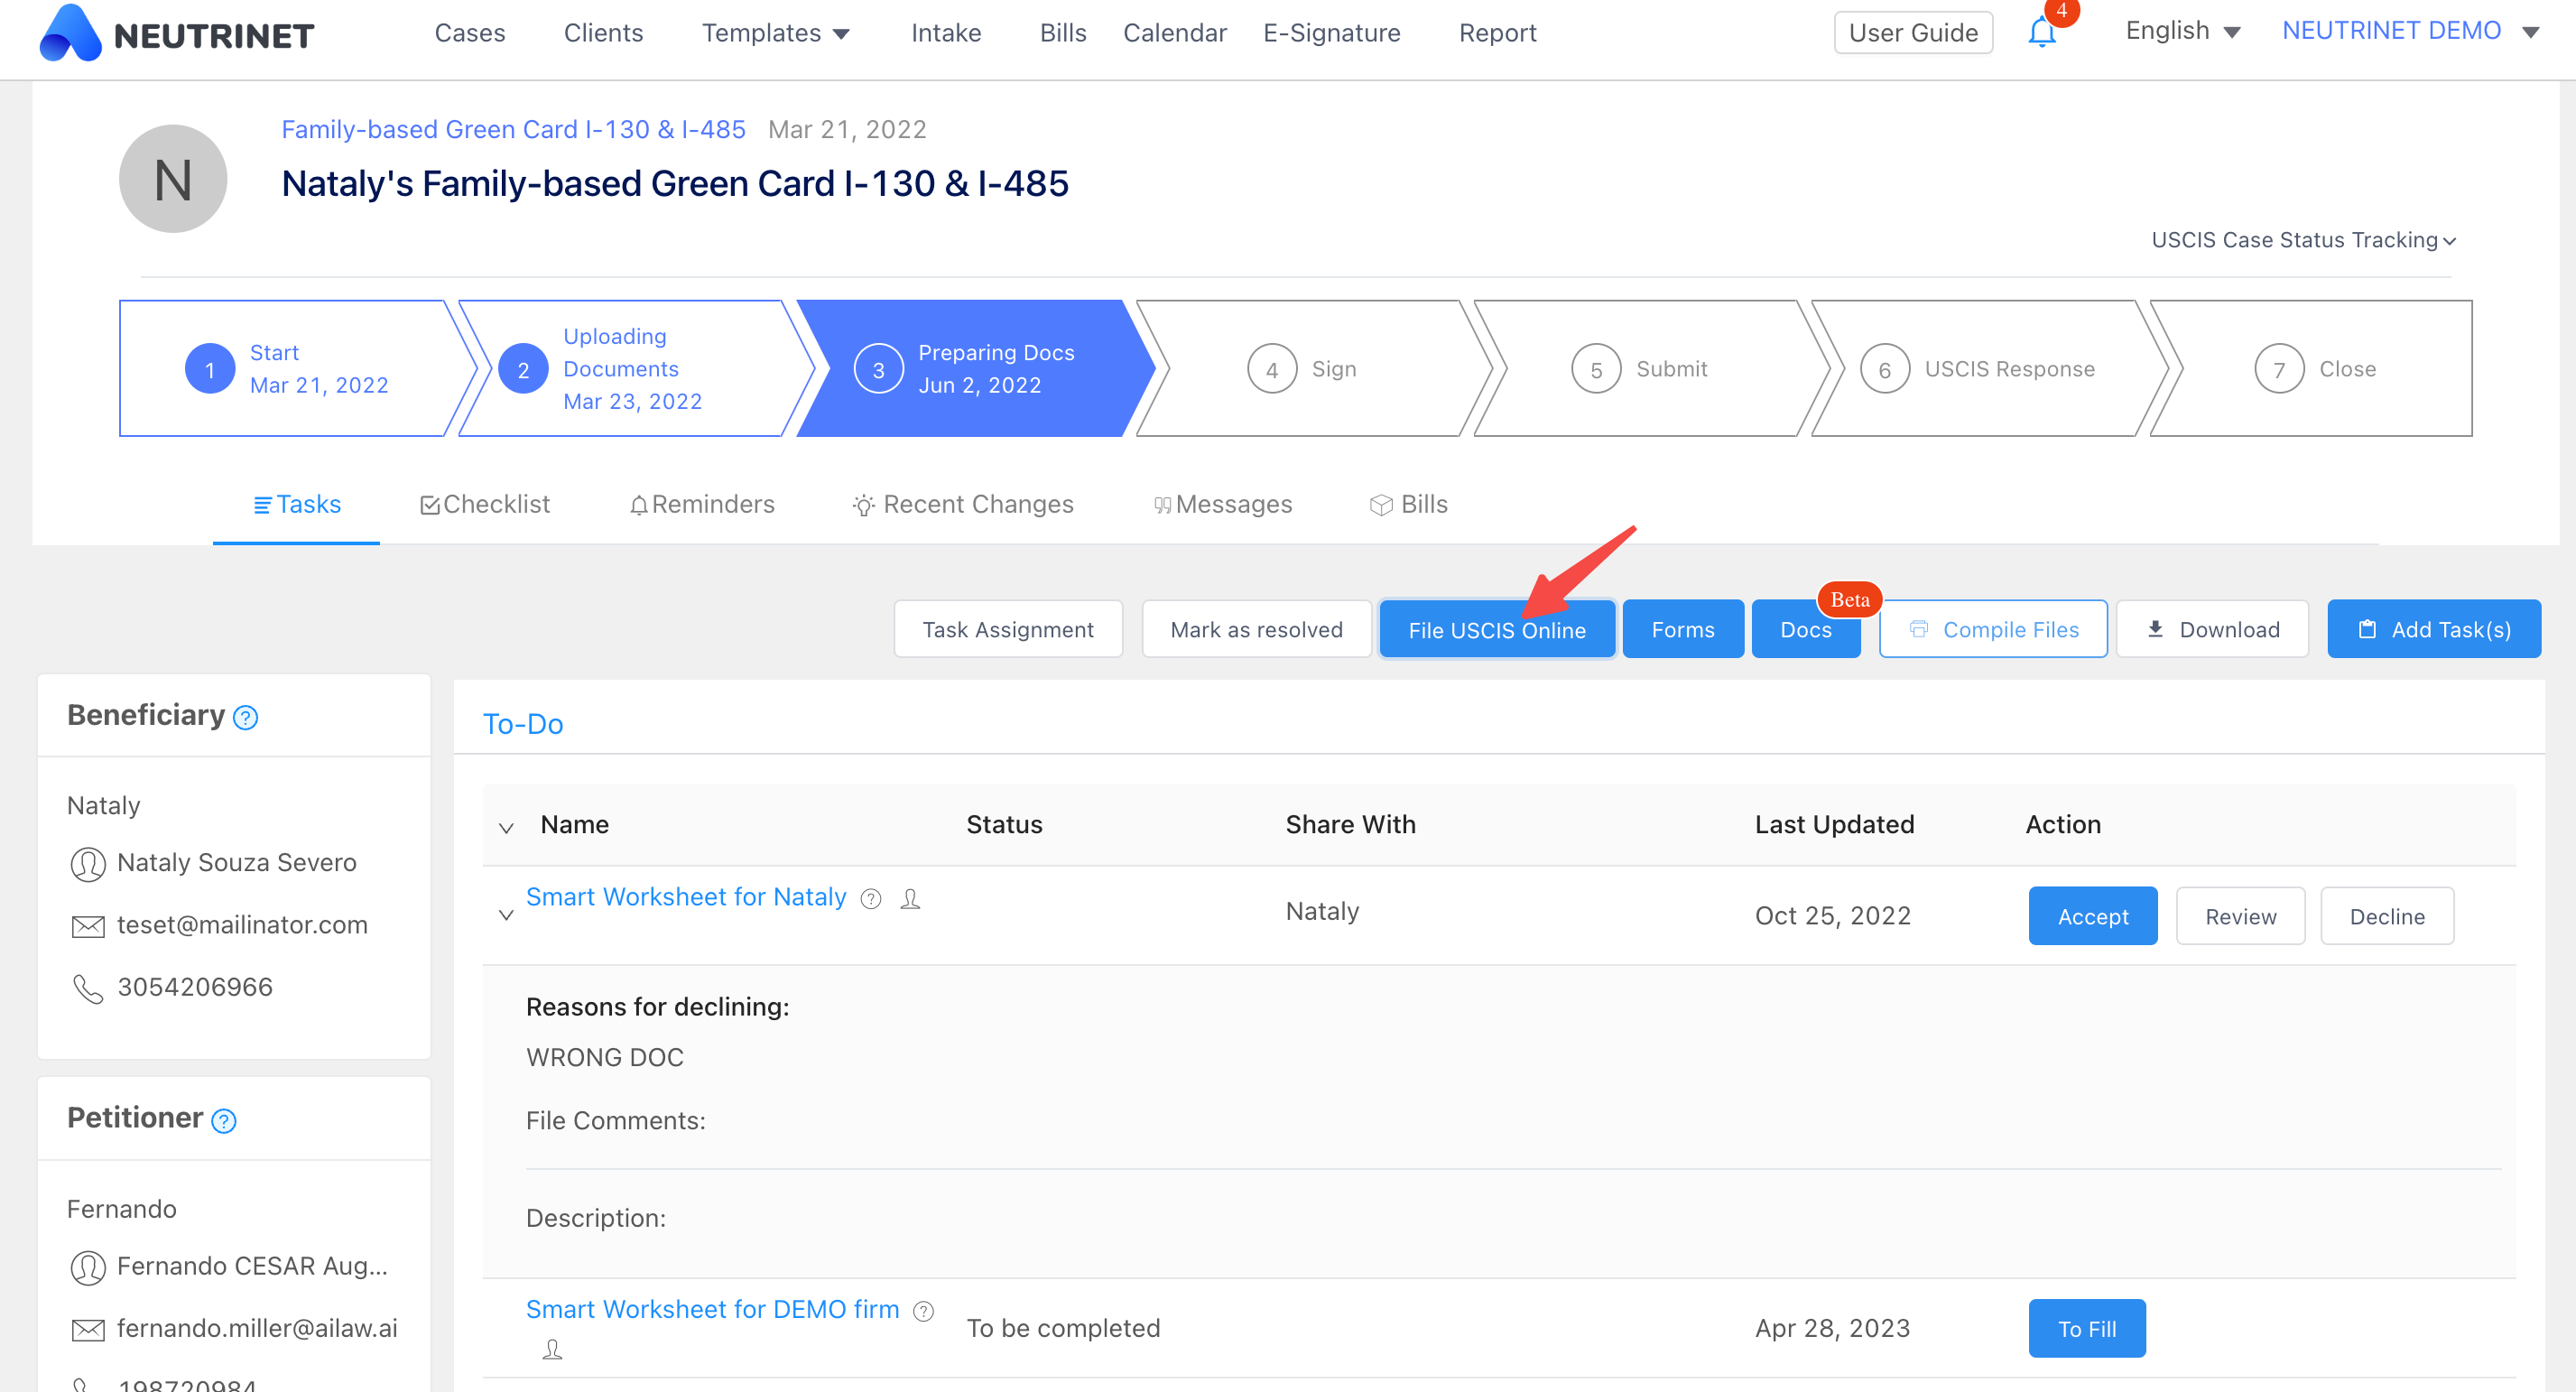Screen dimensions: 2576x1392
Task: Click person icon next to Smart Worksheet for Nataly
Action: [x=910, y=898]
